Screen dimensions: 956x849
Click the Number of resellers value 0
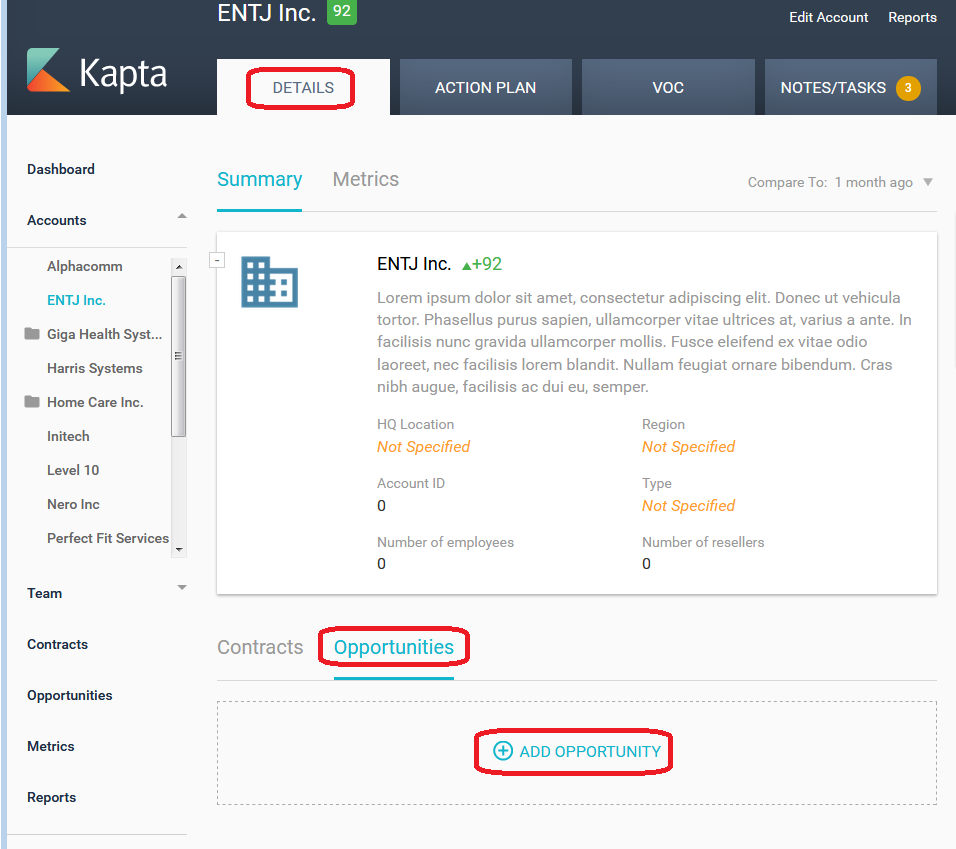(x=646, y=564)
